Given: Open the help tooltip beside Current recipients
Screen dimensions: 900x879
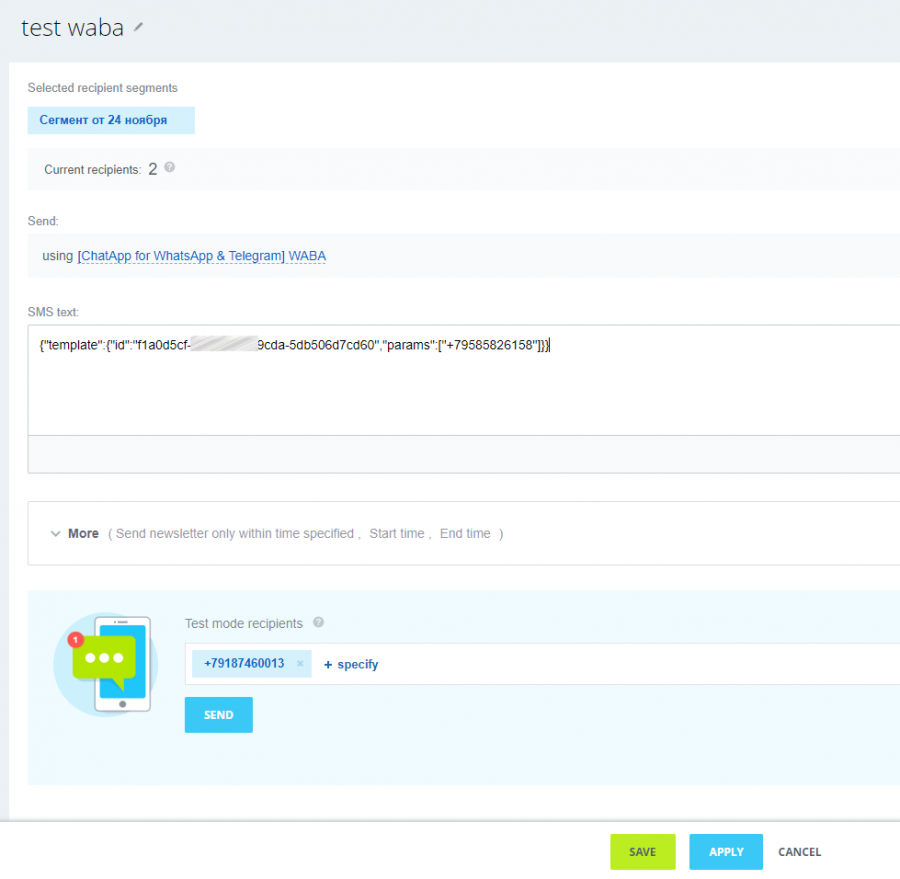Looking at the screenshot, I should 169,168.
